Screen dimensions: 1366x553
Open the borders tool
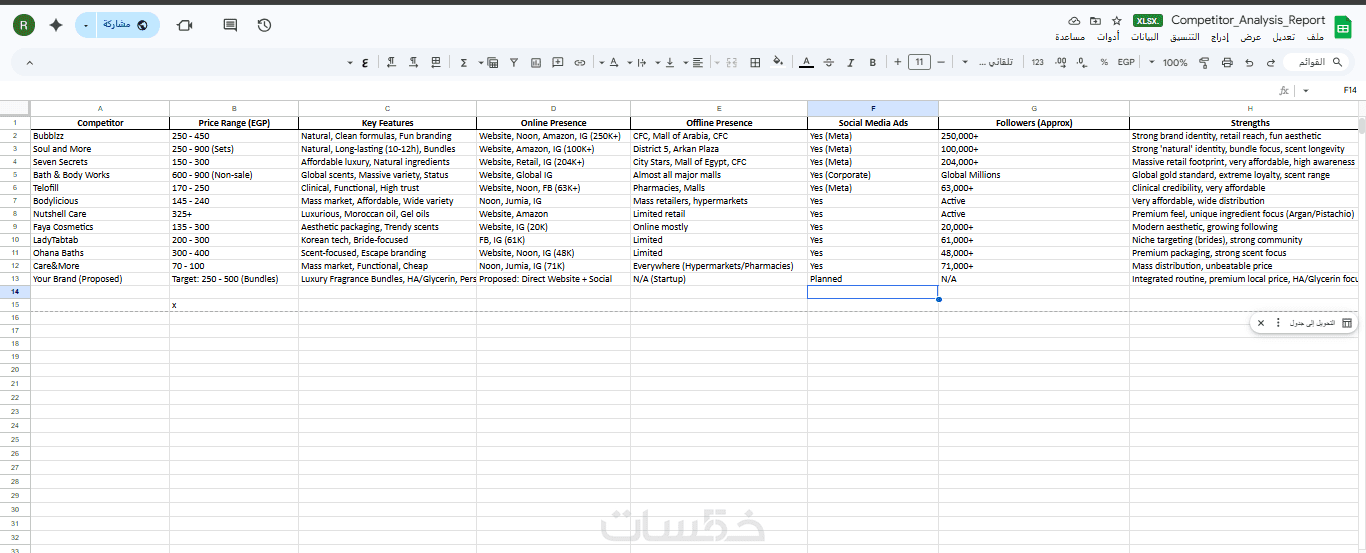[755, 62]
